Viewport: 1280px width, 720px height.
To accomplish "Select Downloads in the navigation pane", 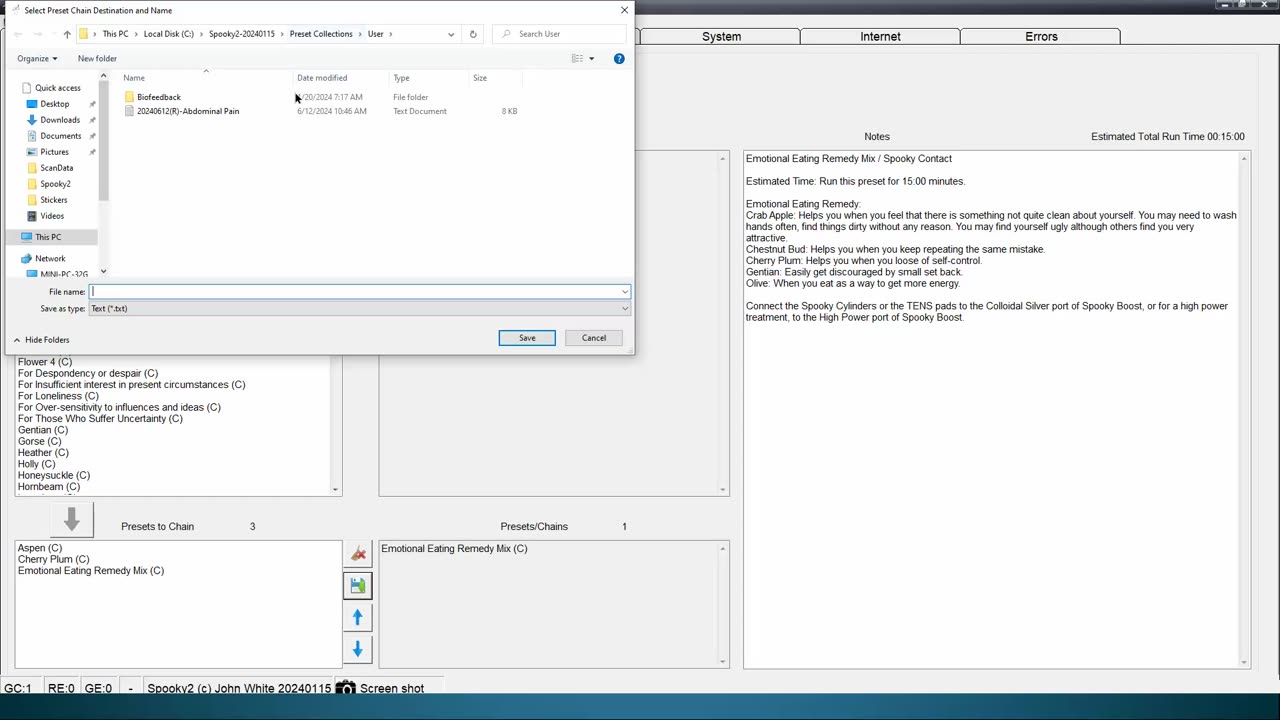I will tap(60, 120).
